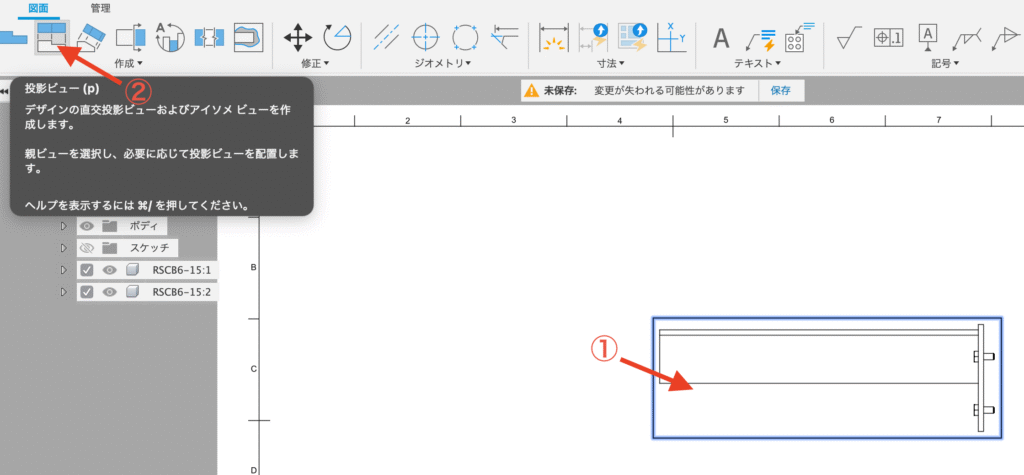Screen dimensions: 1024x475
Task: Select the table update tool
Action: click(x=632, y=39)
